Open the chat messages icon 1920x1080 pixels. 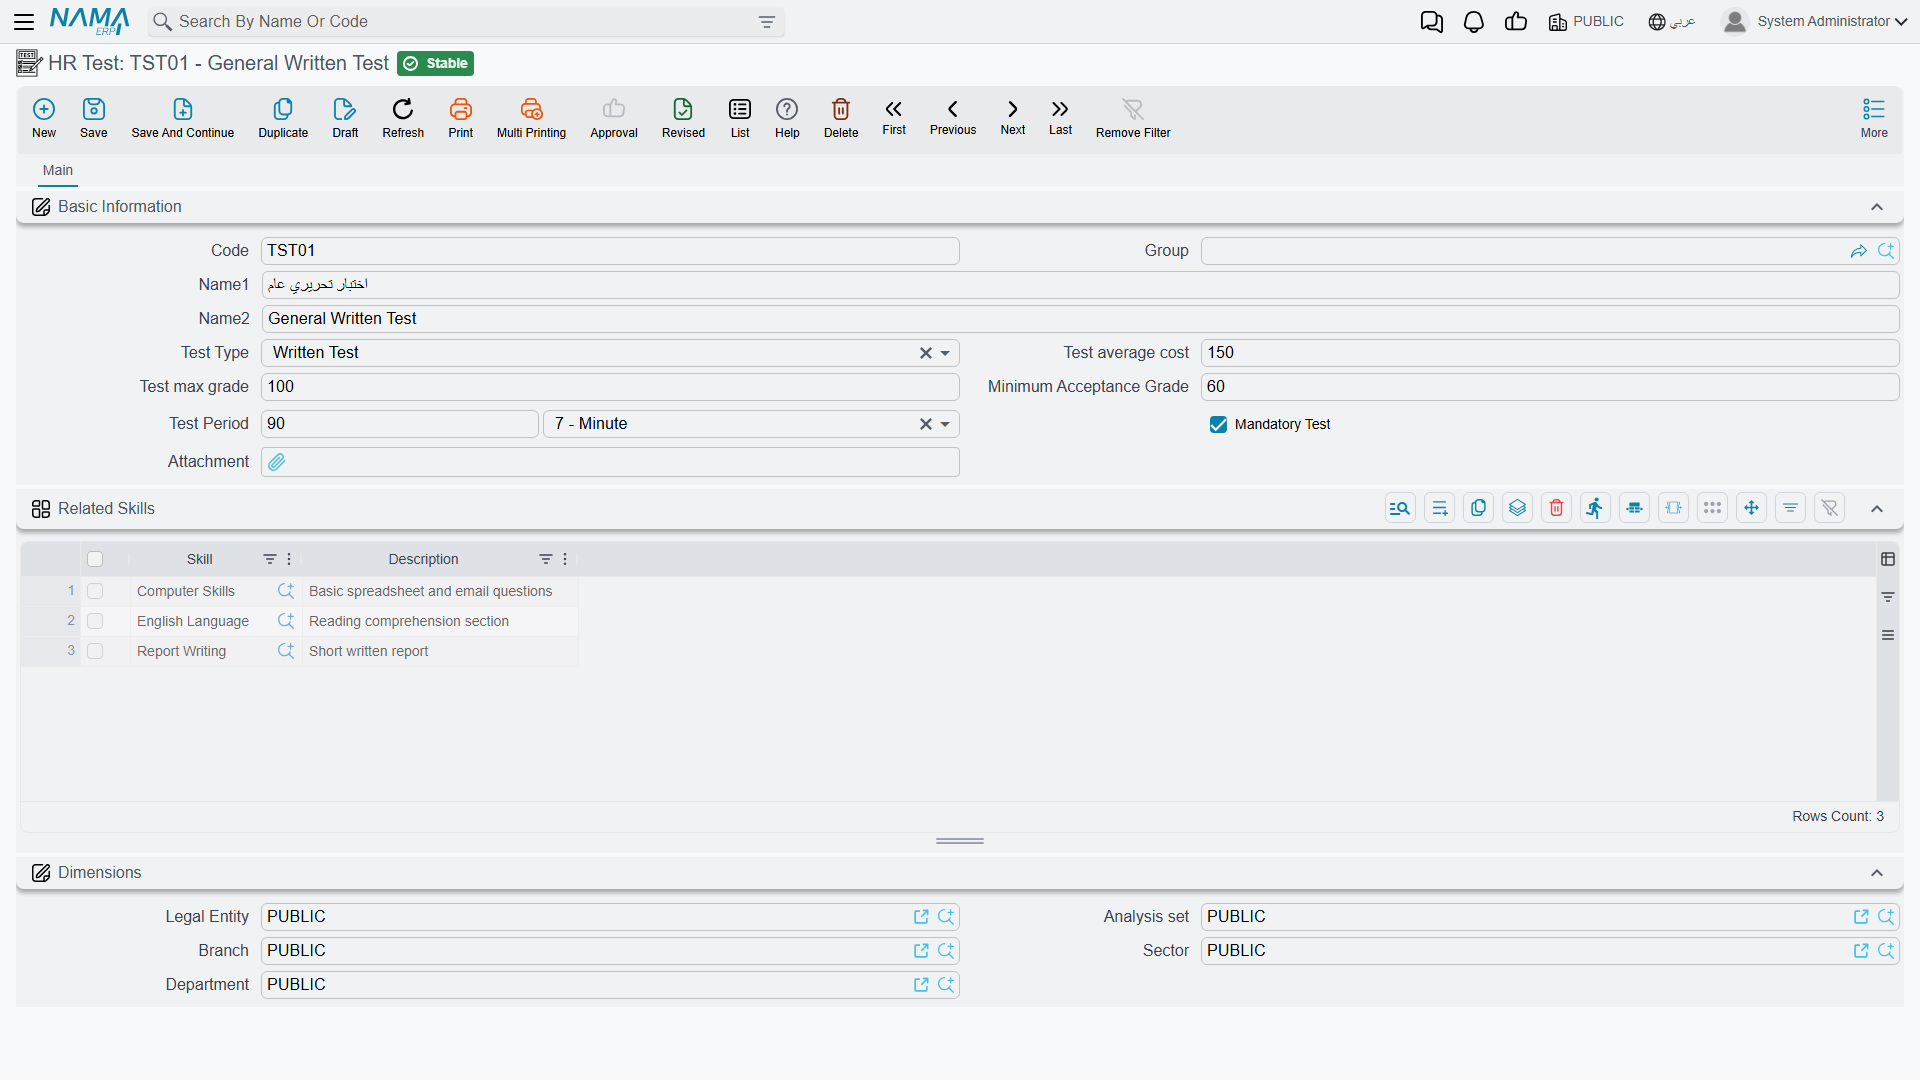point(1432,22)
